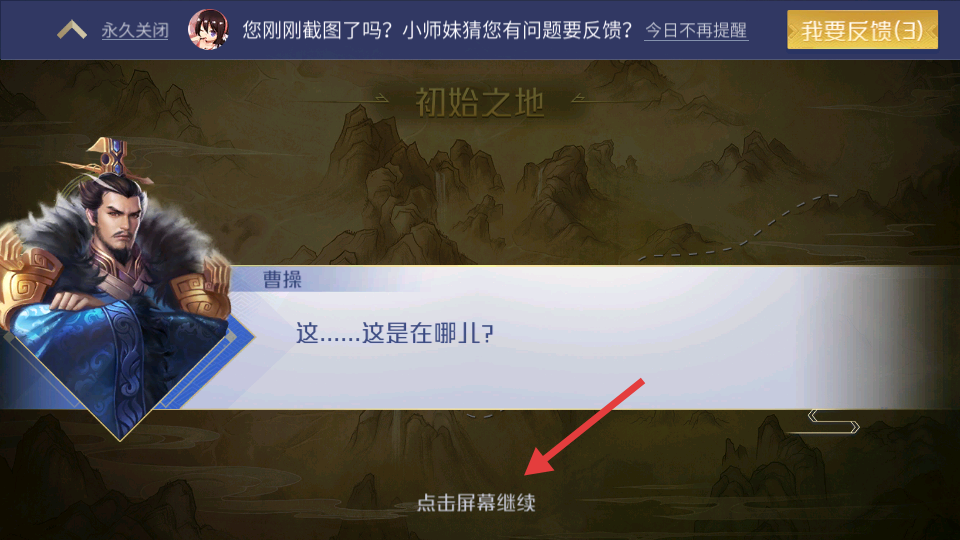This screenshot has height=540, width=960.
Task: Select 今日不再提醒 option
Action: (696, 31)
